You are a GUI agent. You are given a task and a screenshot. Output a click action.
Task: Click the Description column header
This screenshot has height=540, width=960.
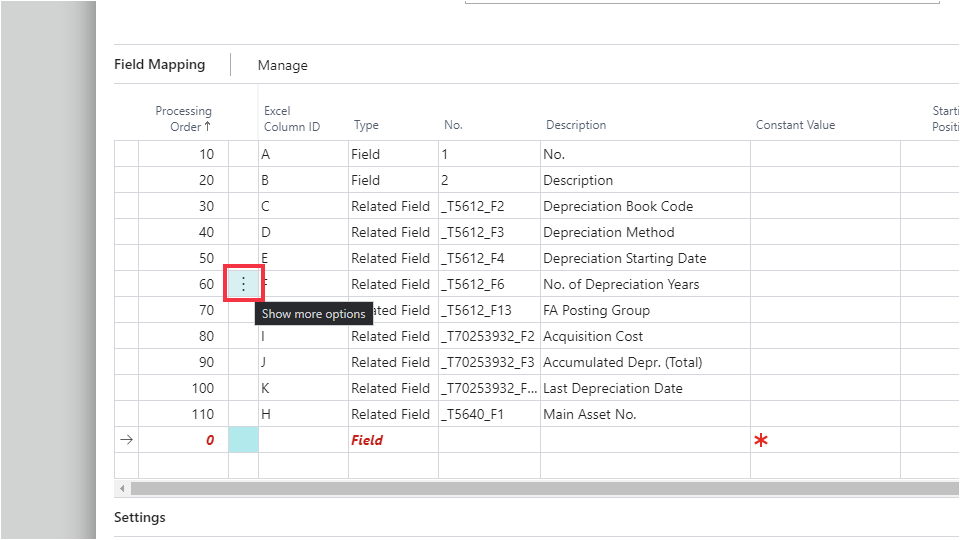click(576, 125)
